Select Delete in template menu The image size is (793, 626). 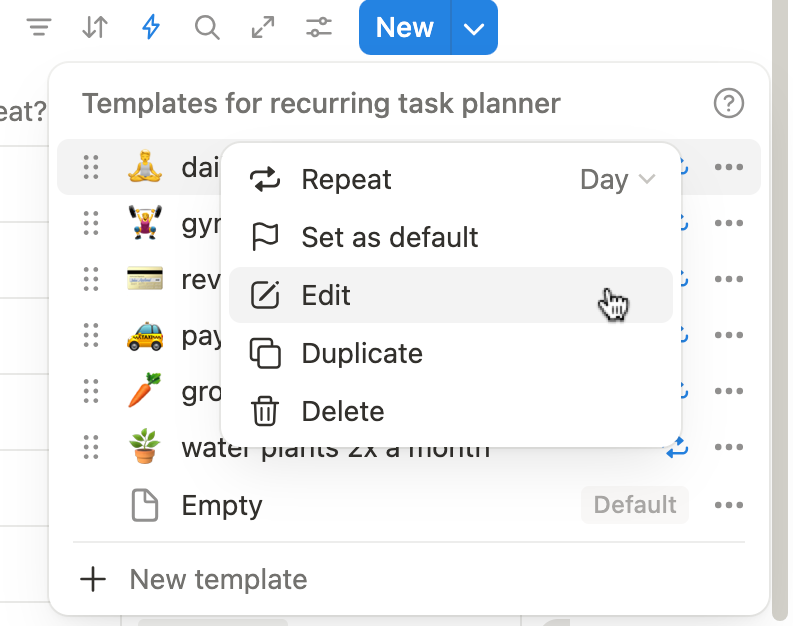(451, 411)
